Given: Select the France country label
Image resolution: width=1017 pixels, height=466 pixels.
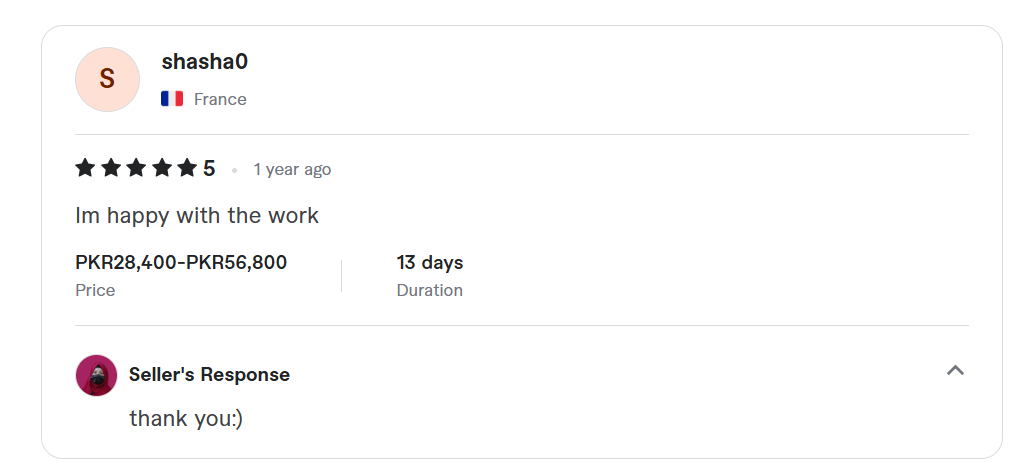Looking at the screenshot, I should (x=220, y=99).
